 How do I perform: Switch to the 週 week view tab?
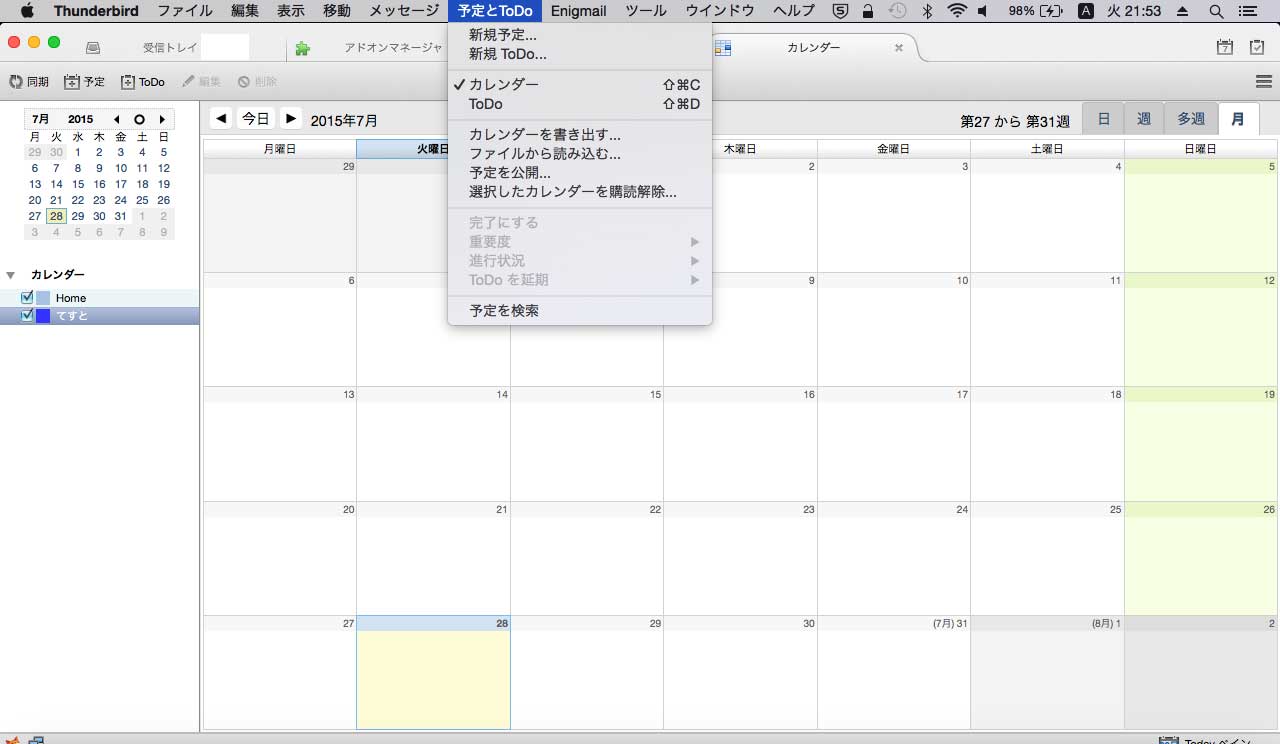[1143, 119]
